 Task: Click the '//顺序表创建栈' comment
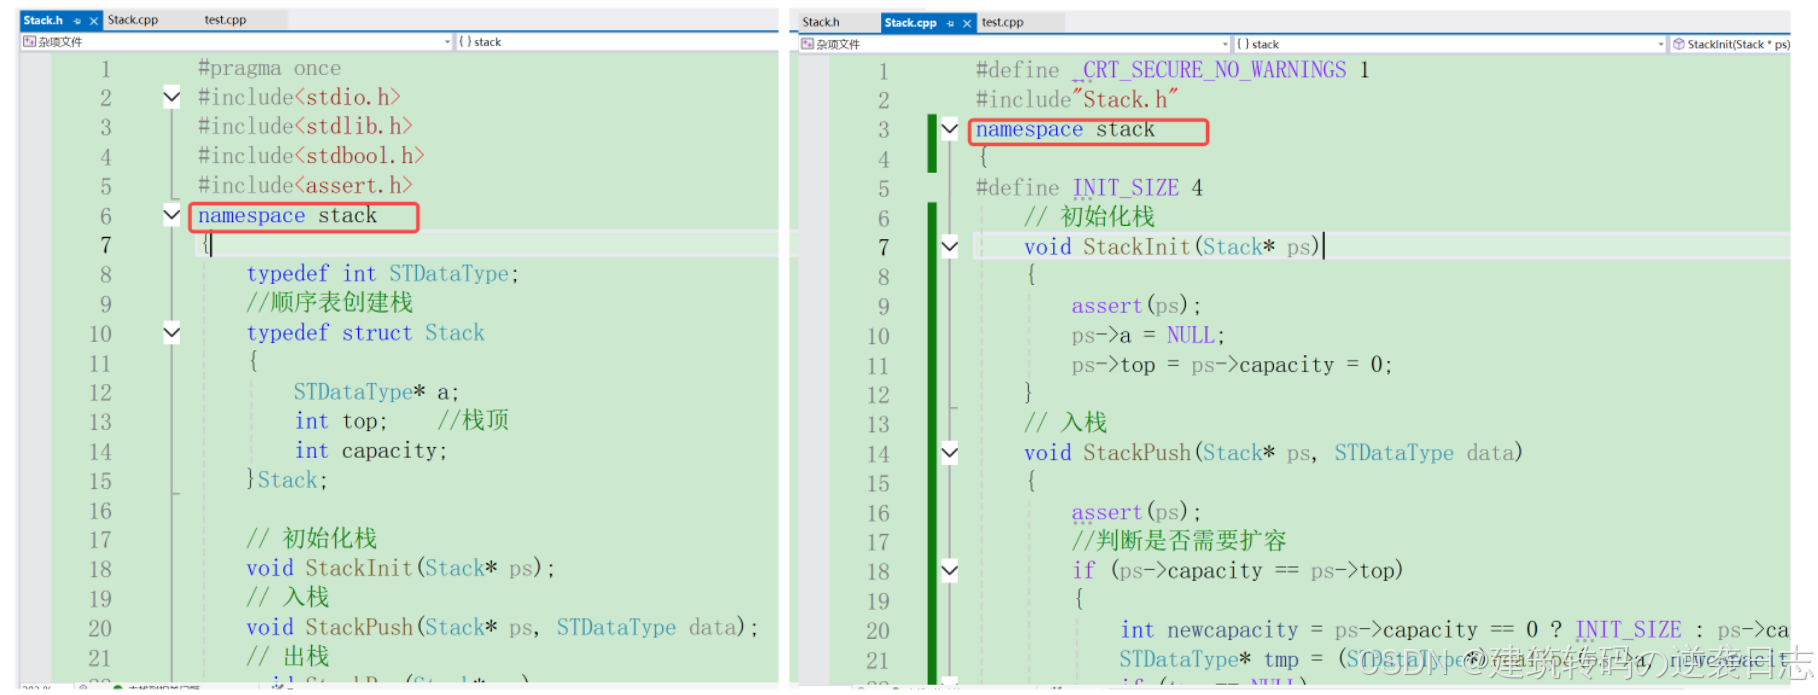pyautogui.click(x=329, y=303)
